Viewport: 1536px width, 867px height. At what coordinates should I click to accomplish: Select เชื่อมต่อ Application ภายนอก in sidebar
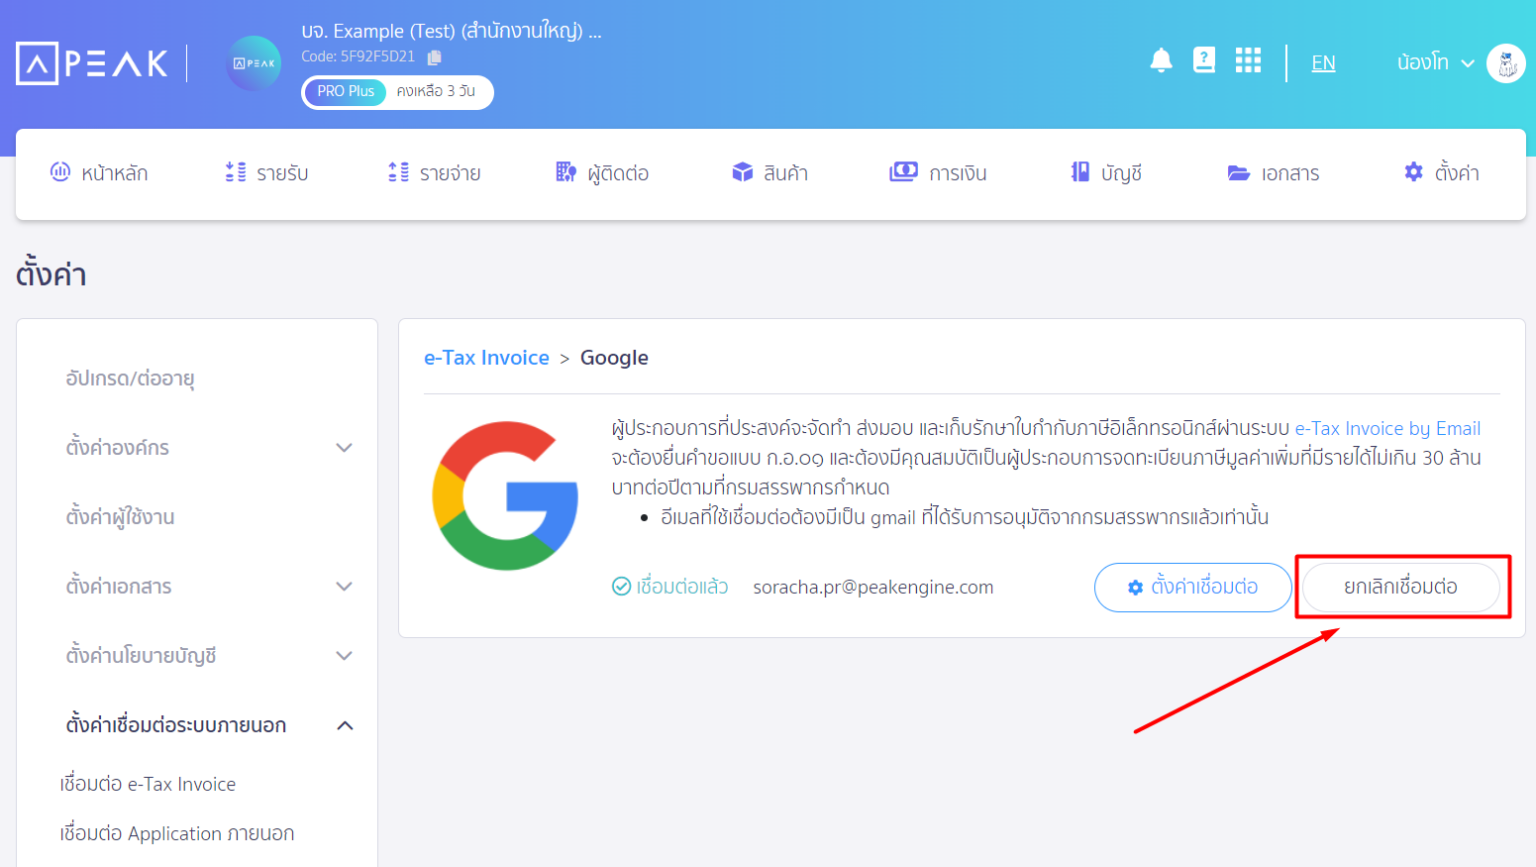[177, 833]
